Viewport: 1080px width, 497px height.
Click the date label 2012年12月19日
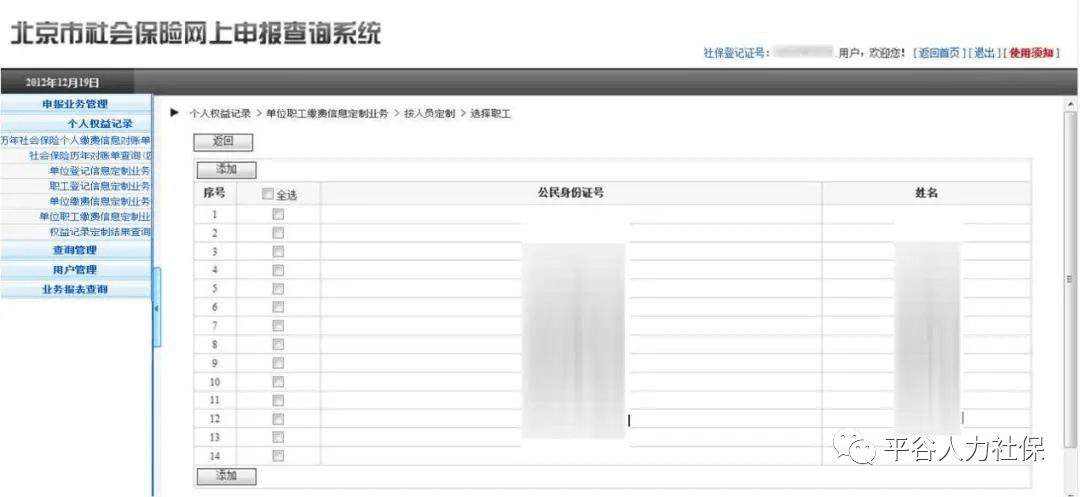63,83
